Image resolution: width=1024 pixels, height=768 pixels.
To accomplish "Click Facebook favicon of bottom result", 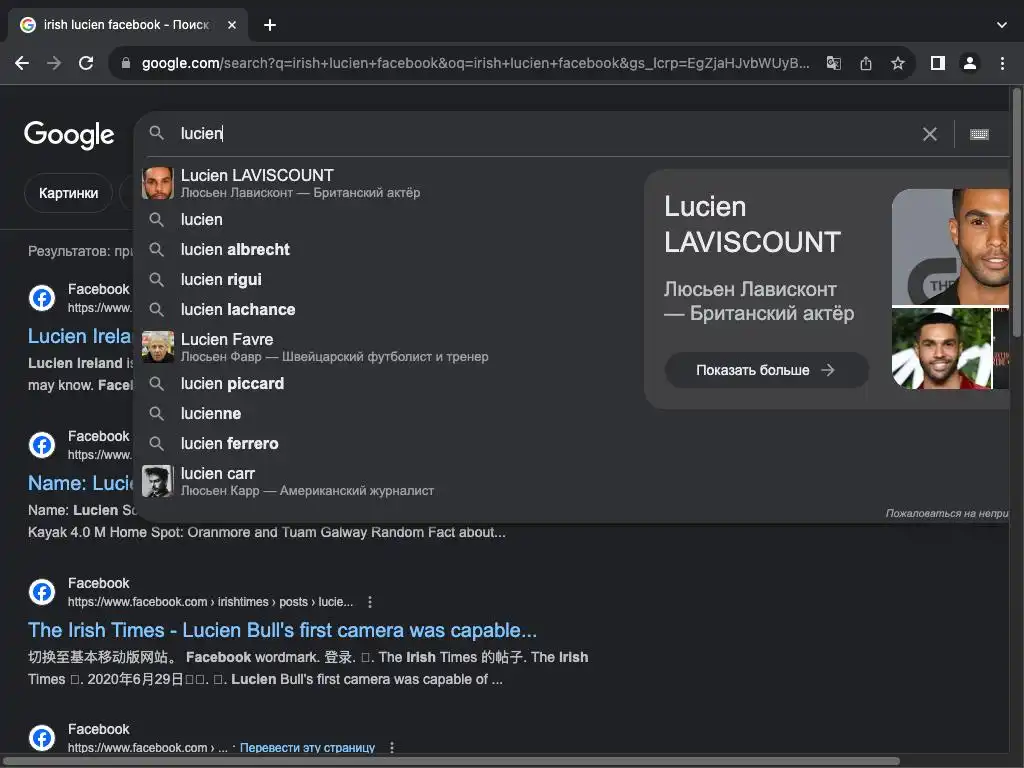I will point(42,739).
